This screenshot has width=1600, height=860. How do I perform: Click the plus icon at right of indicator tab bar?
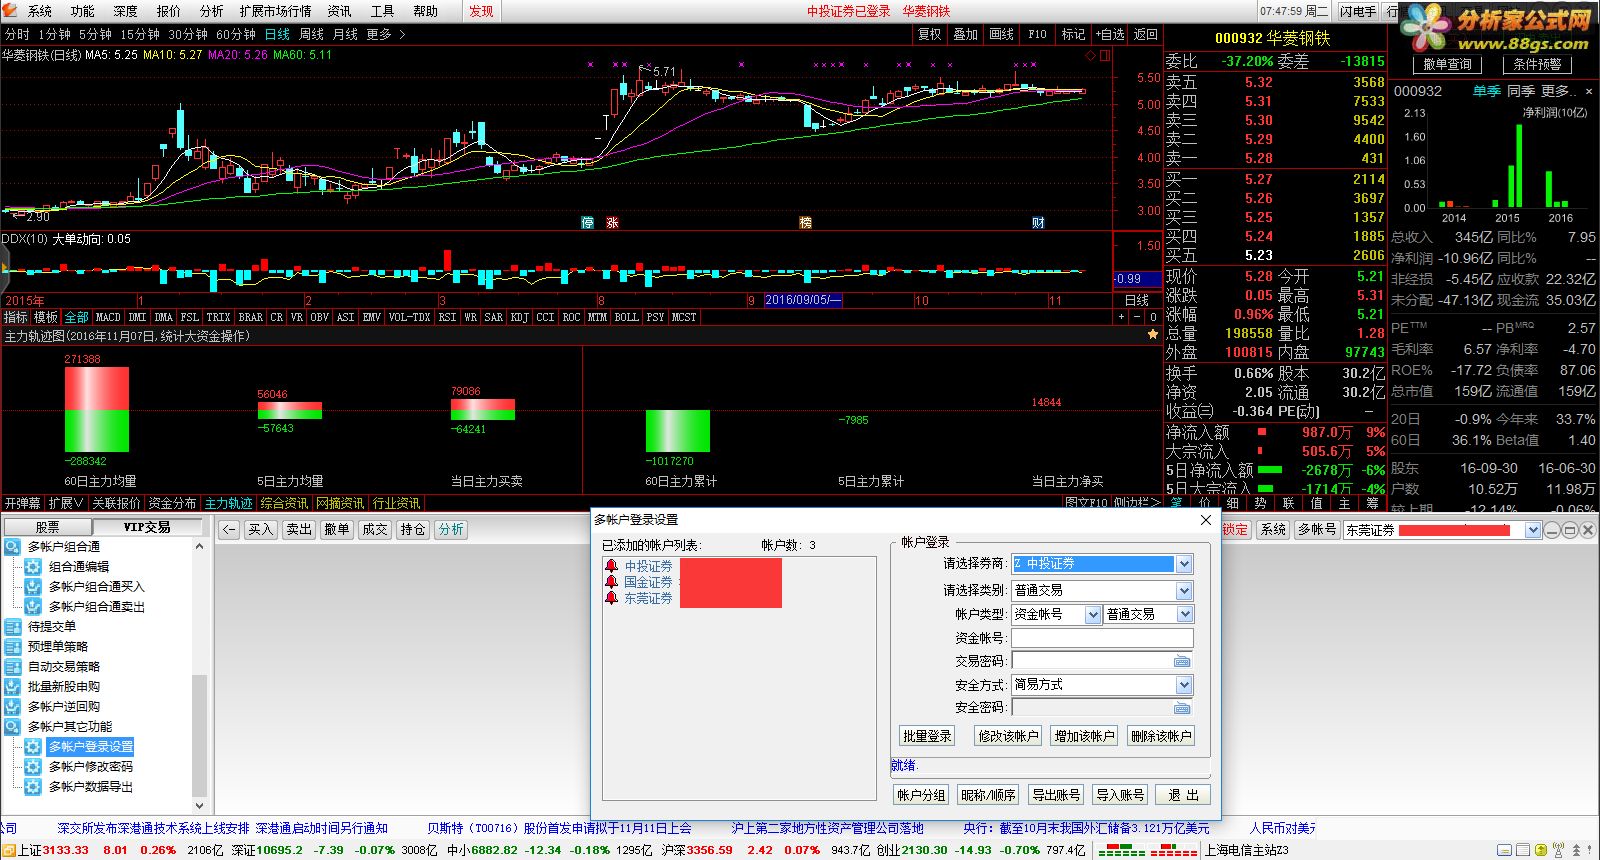[x=1121, y=317]
